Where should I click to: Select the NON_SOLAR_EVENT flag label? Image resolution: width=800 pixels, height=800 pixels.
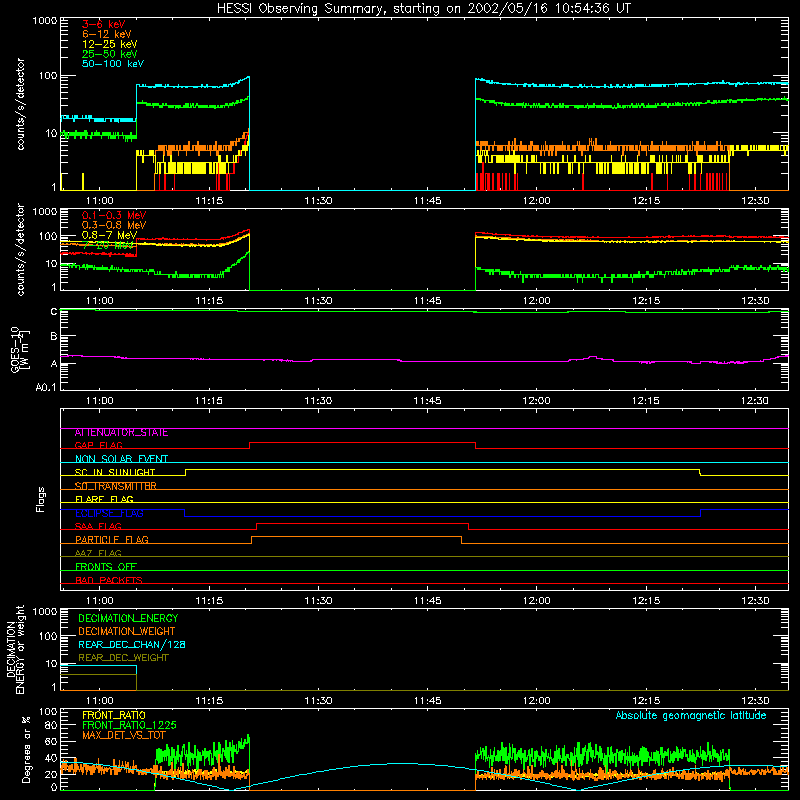coord(121,459)
